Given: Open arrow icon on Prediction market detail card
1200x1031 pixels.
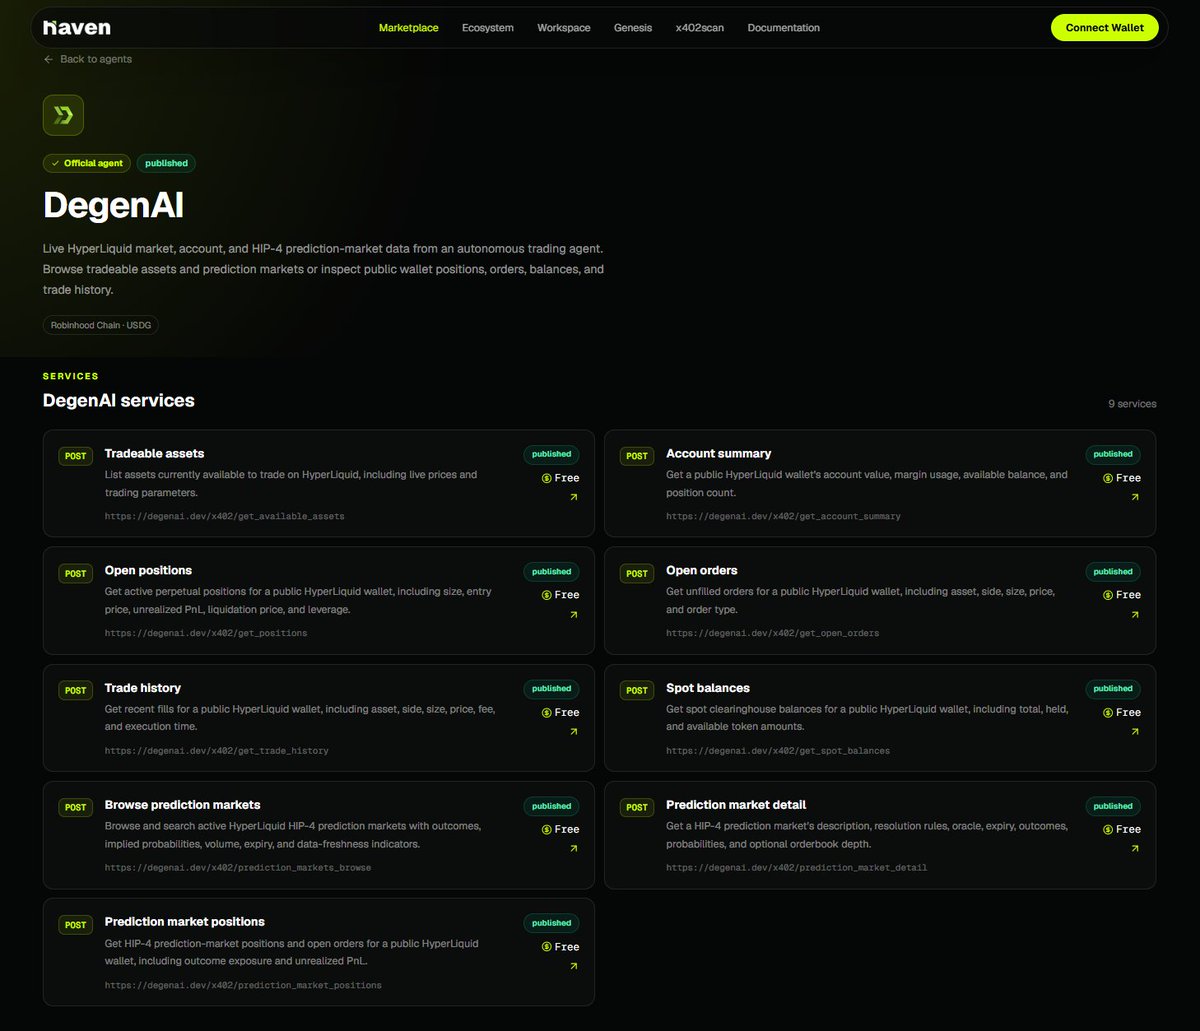Looking at the screenshot, I should 1135,849.
